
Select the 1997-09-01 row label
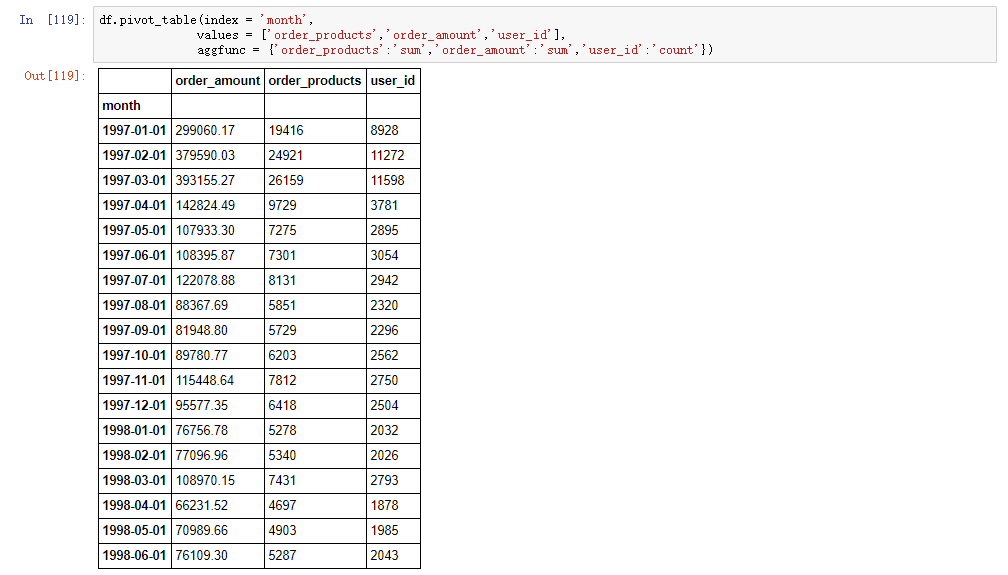pyautogui.click(x=135, y=331)
